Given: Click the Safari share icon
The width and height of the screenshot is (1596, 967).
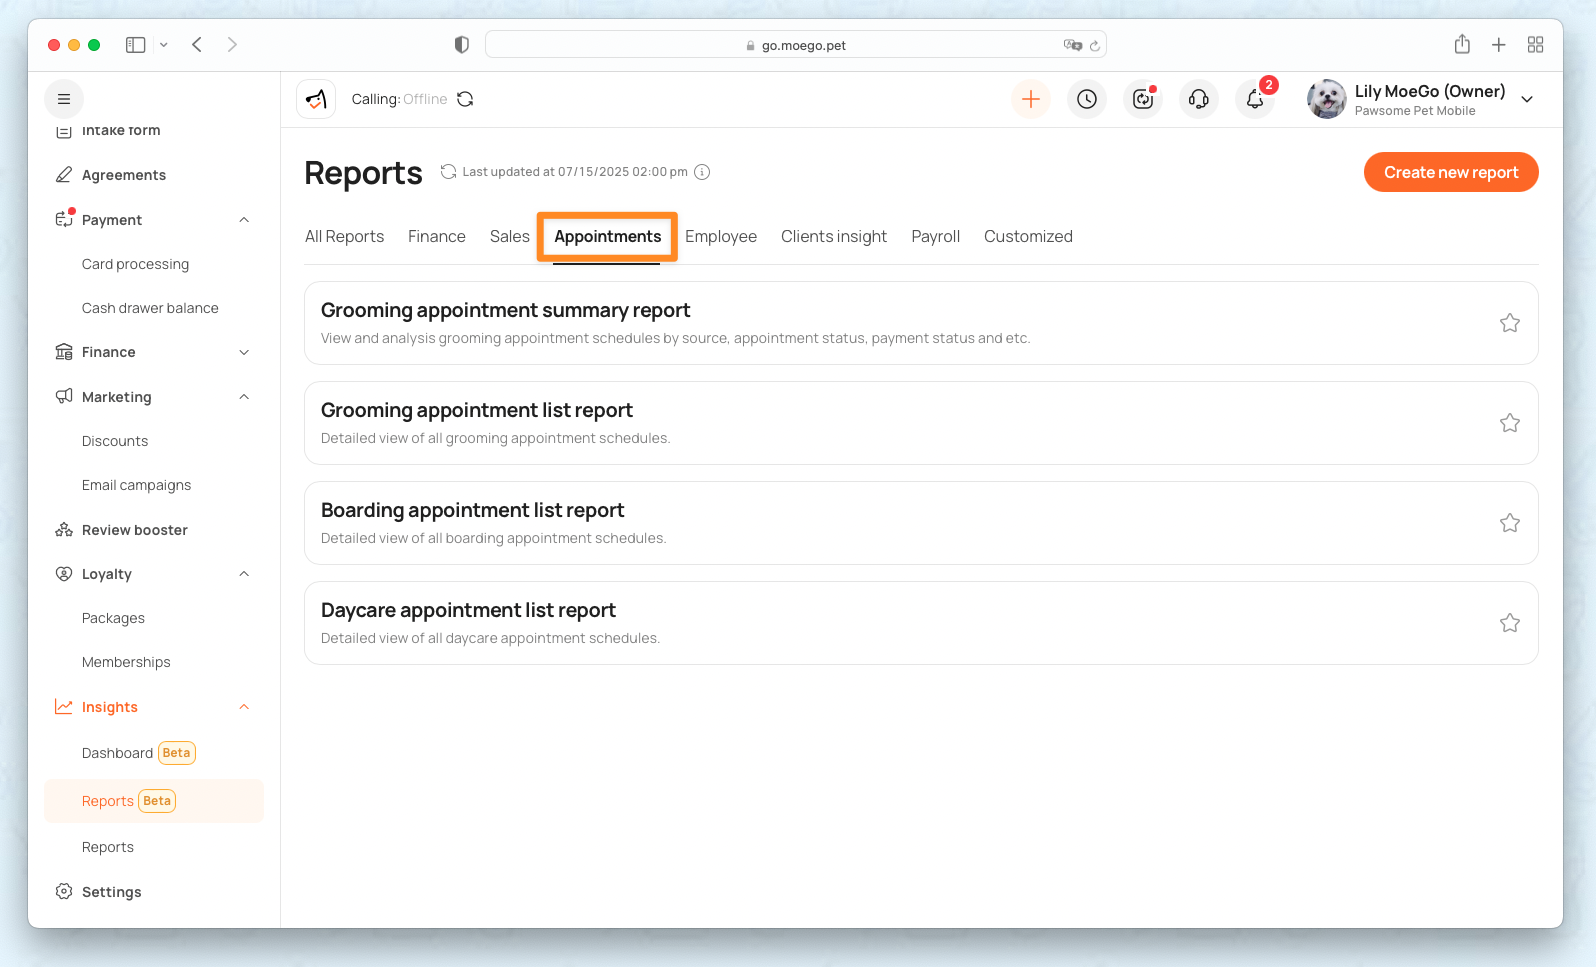Looking at the screenshot, I should [1462, 44].
